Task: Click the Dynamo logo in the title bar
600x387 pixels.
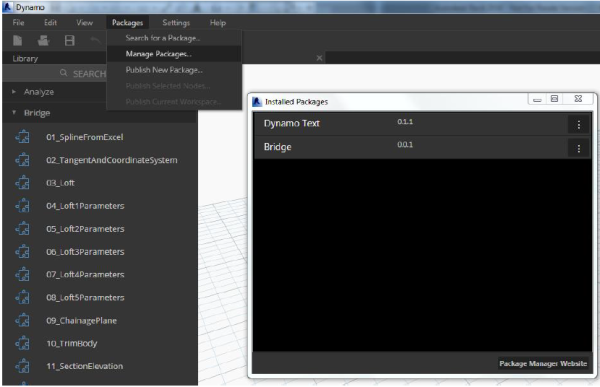Action: [x=8, y=7]
